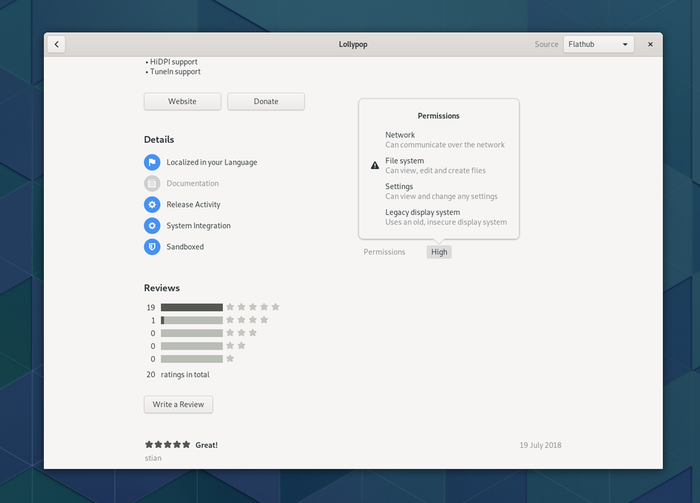This screenshot has height=503, width=700.
Task: Click the reviewer name 'stian'
Action: 153,458
